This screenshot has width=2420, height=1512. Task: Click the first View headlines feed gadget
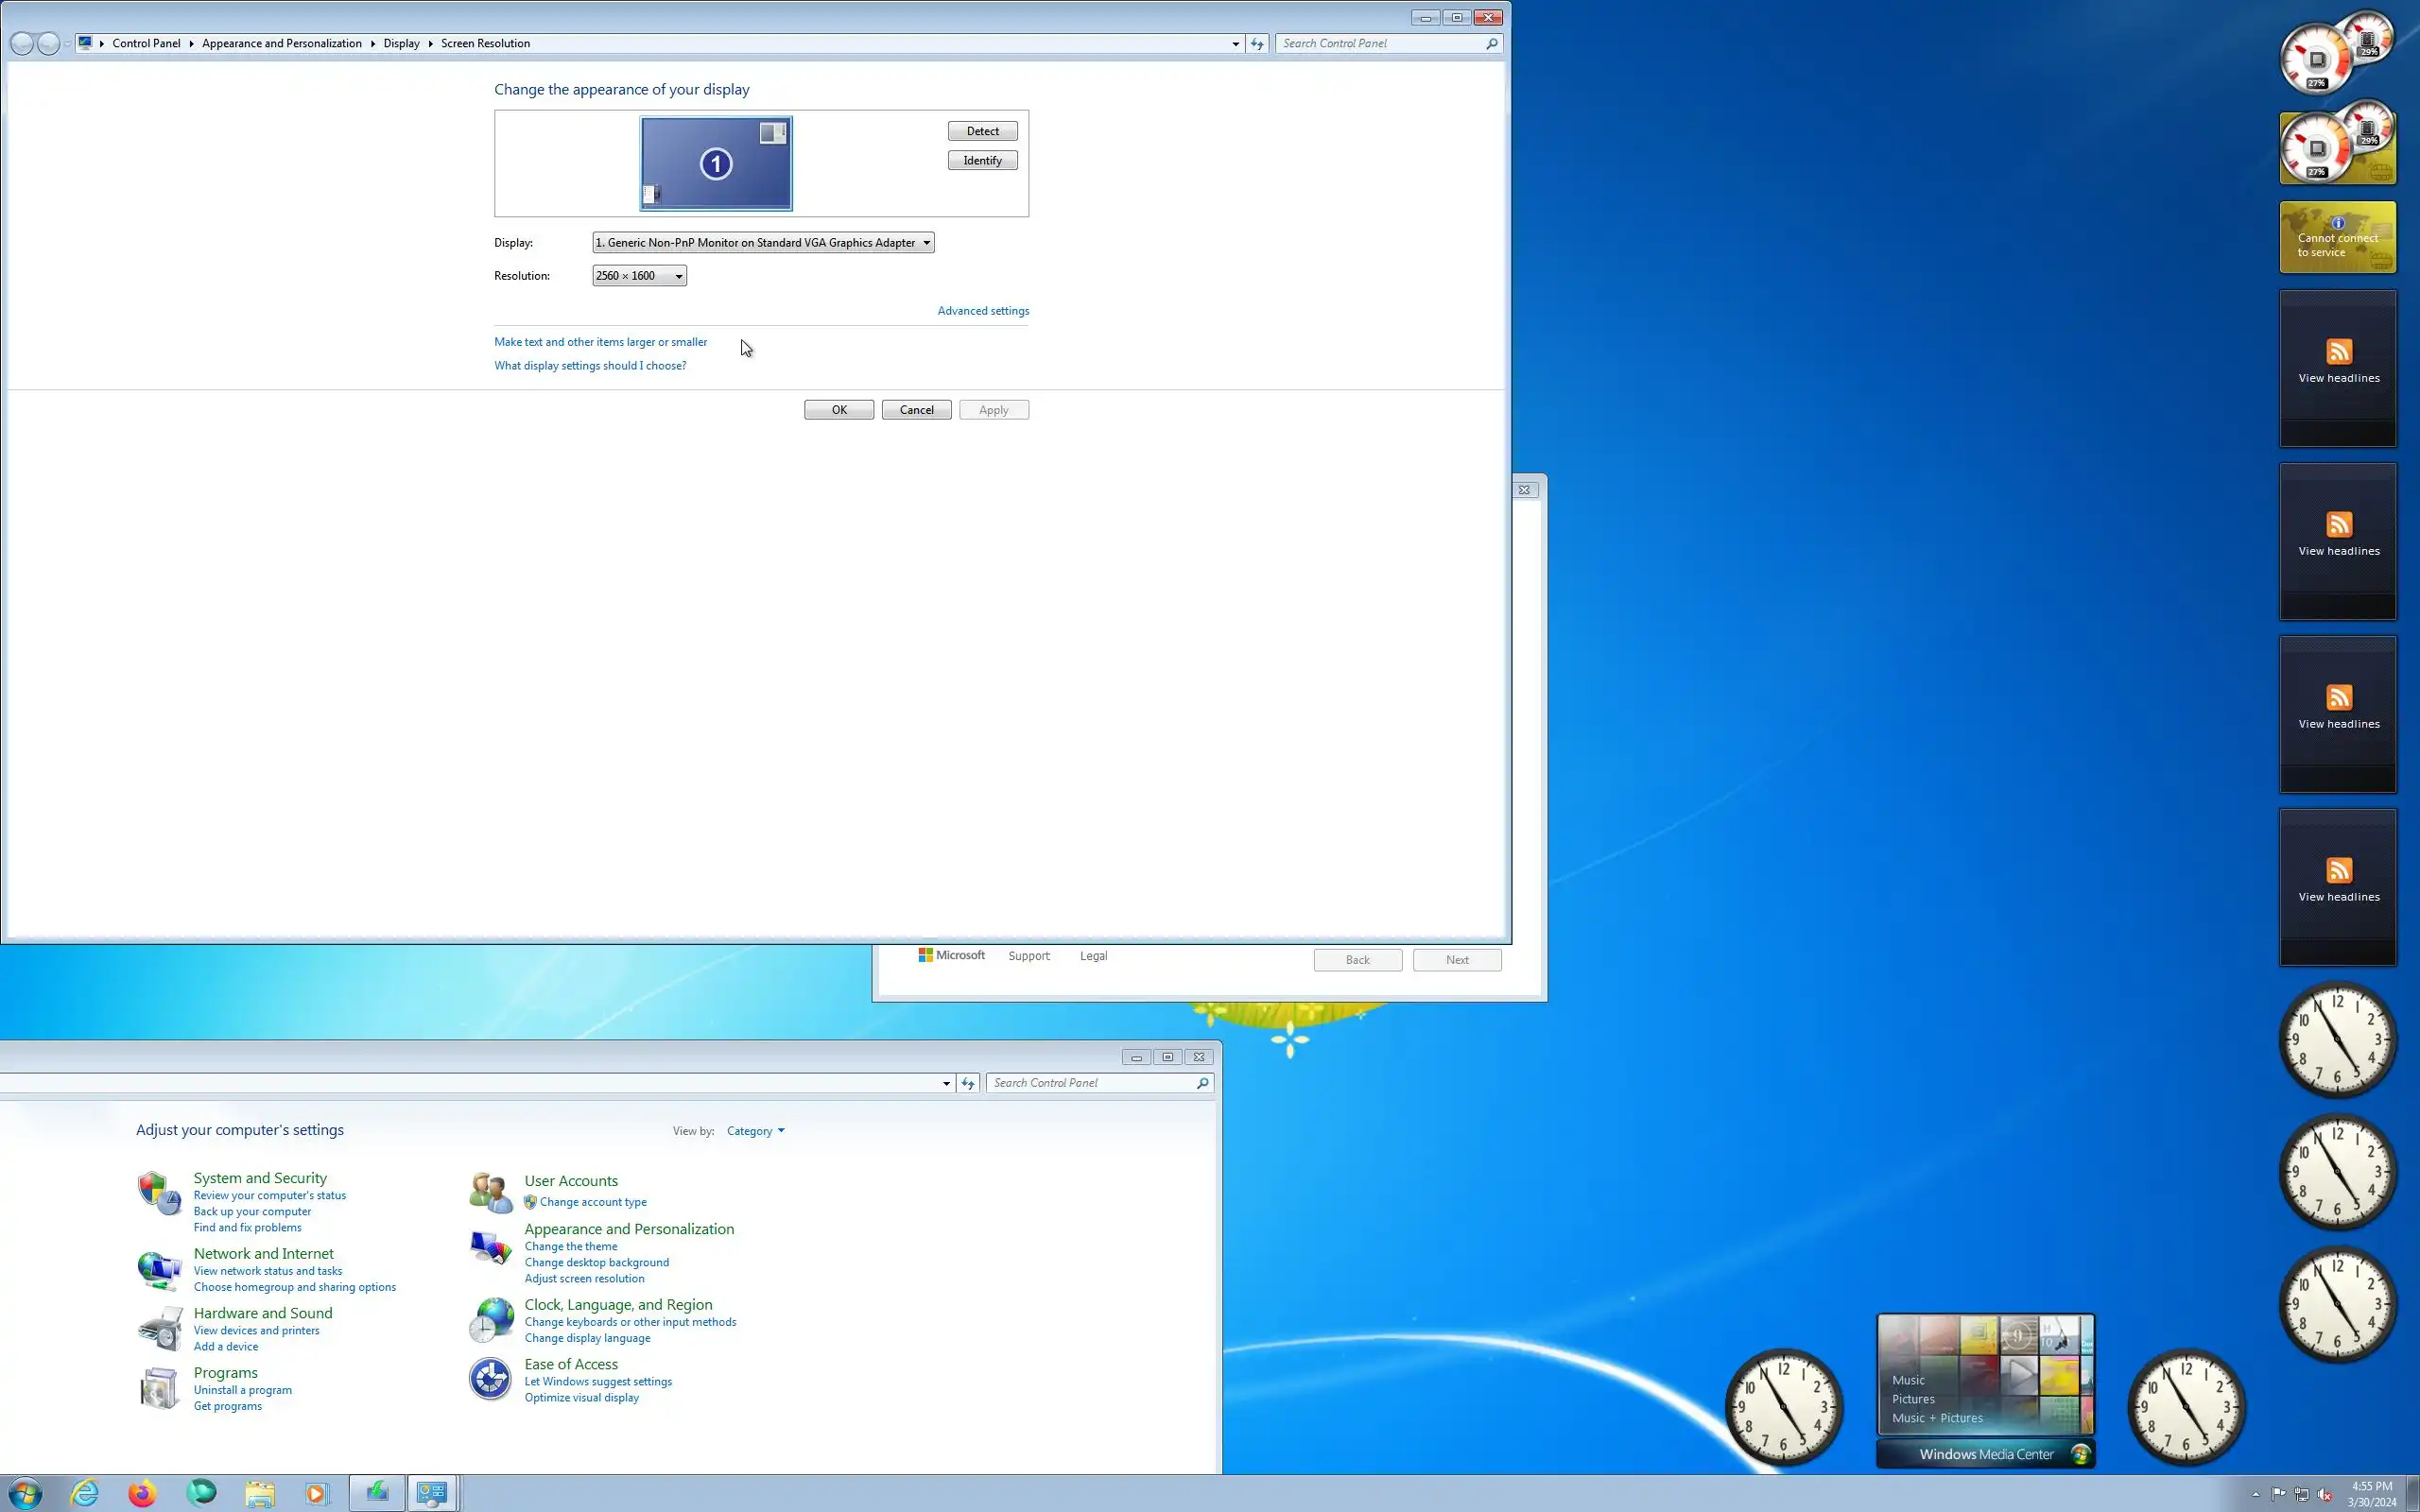(x=2337, y=367)
